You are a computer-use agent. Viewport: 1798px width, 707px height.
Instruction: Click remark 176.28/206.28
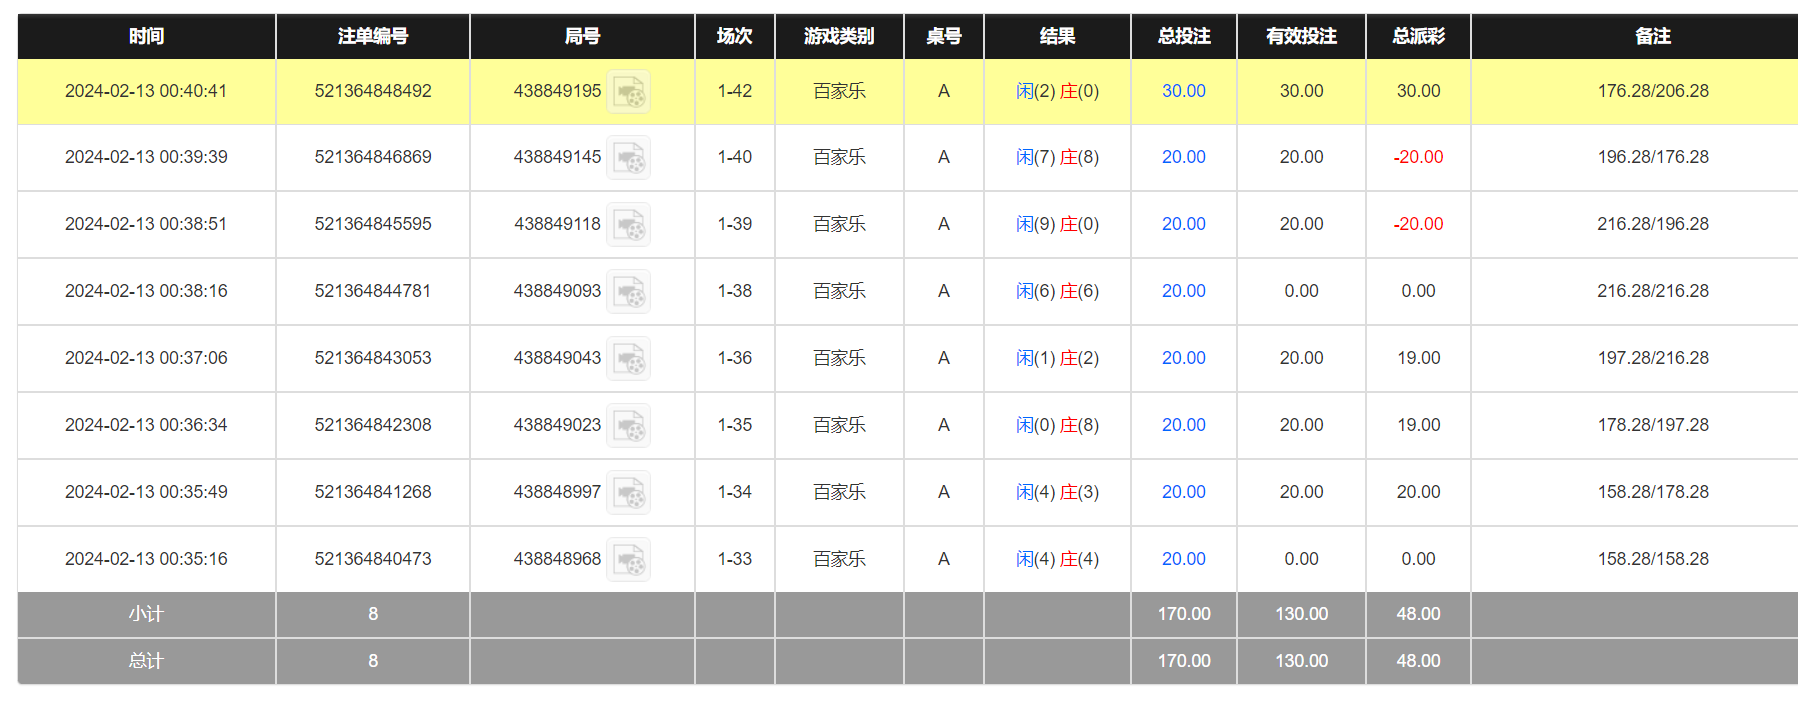pos(1653,91)
